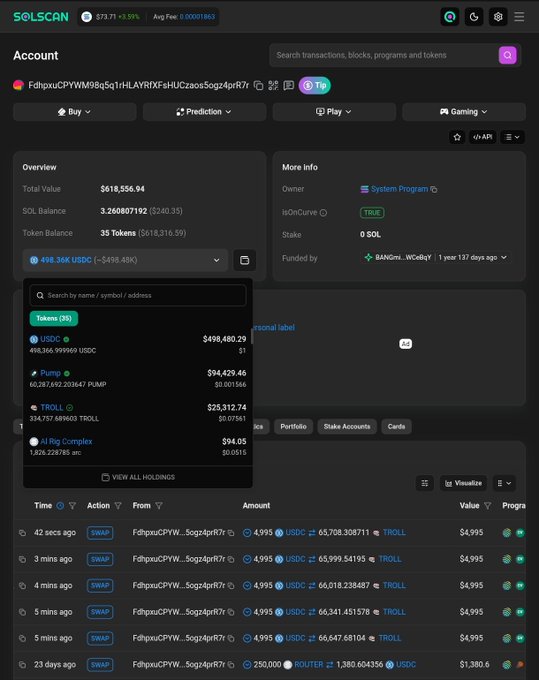Show the address QR code icon
The width and height of the screenshot is (539, 680).
[273, 85]
